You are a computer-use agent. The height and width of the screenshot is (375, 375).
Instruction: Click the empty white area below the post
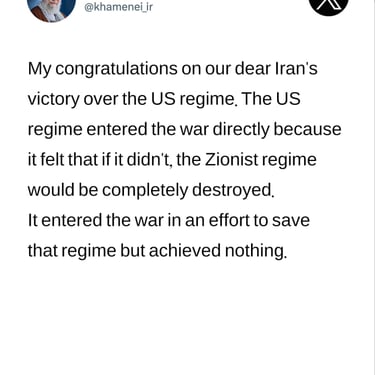pyautogui.click(x=185, y=317)
